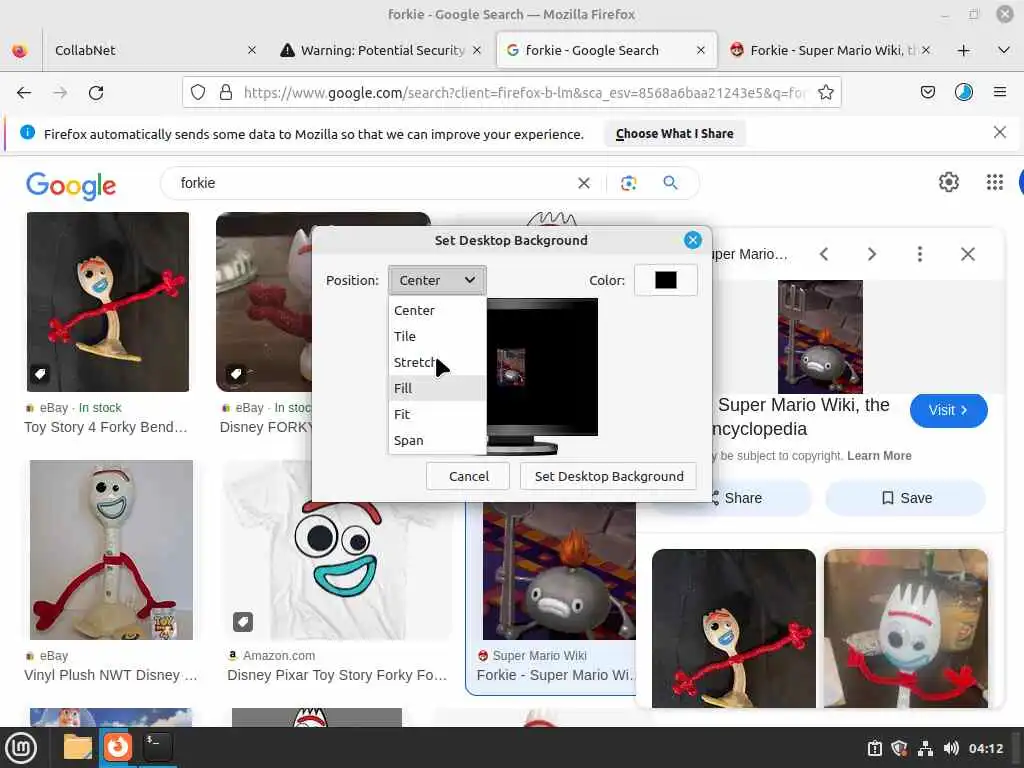
Task: View site security padlock information
Action: tap(226, 93)
